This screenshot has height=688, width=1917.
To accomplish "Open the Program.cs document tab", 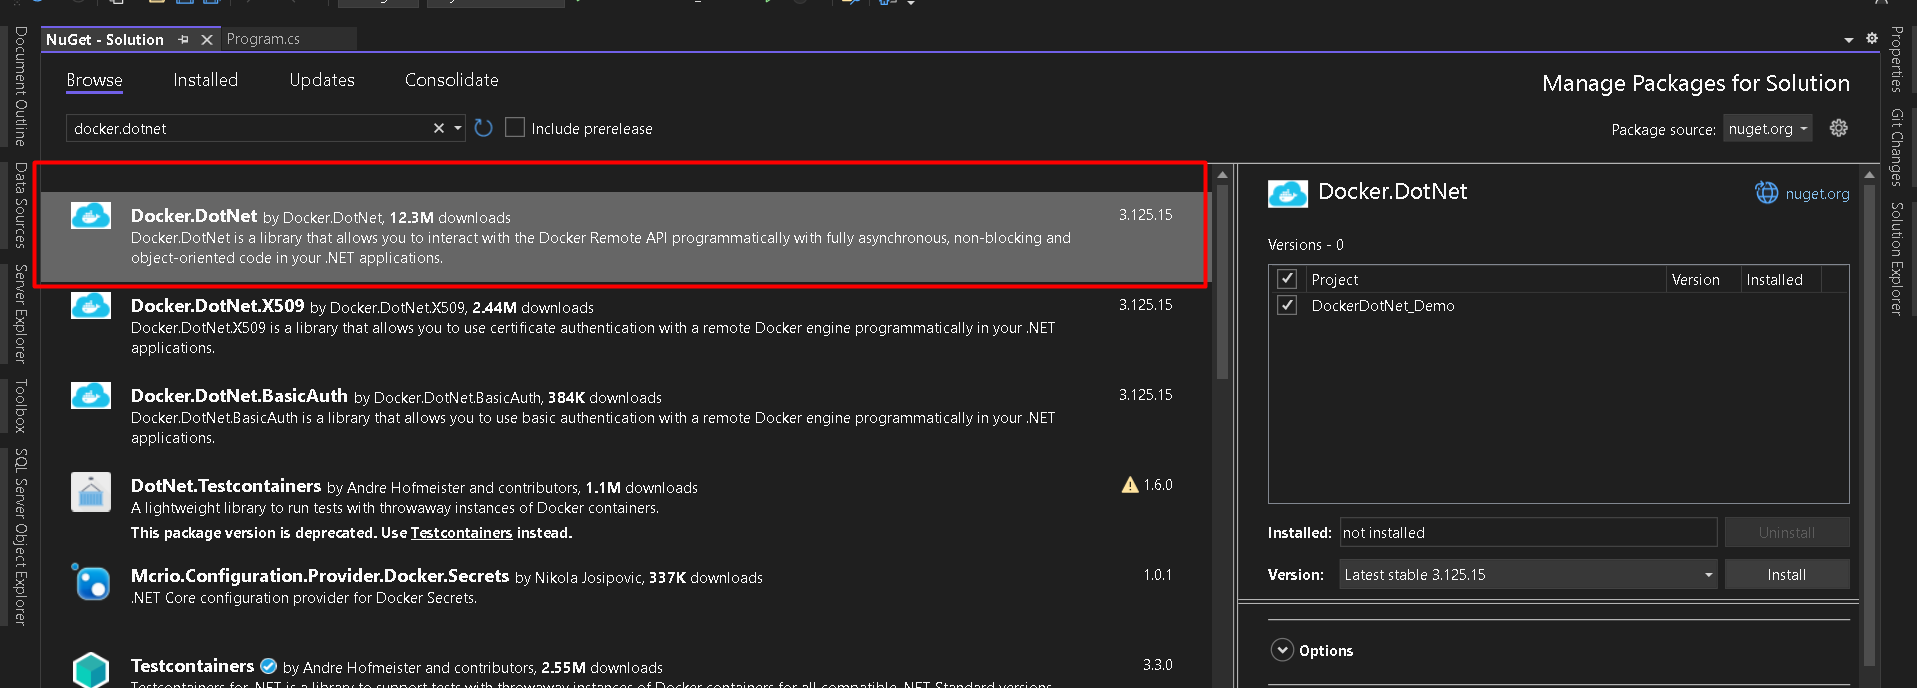I will [x=263, y=39].
